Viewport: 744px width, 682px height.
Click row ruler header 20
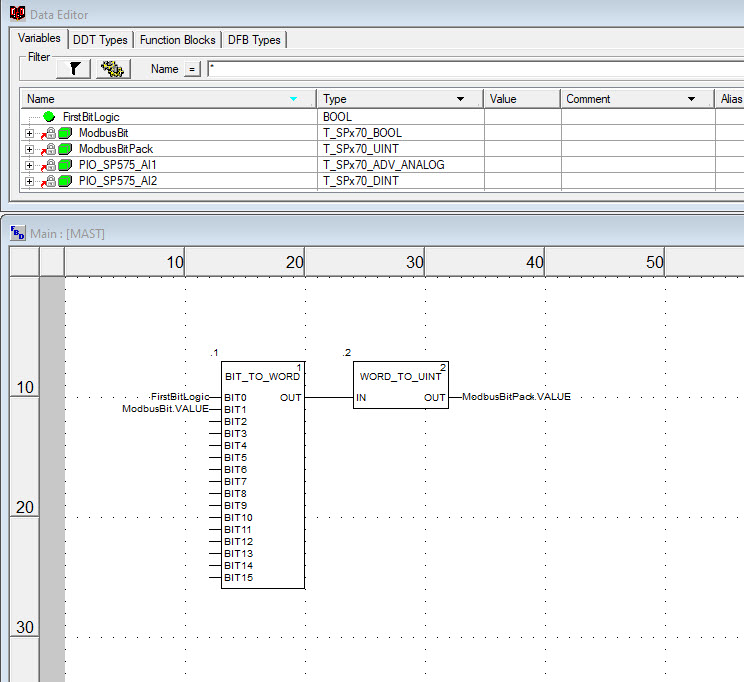click(25, 457)
